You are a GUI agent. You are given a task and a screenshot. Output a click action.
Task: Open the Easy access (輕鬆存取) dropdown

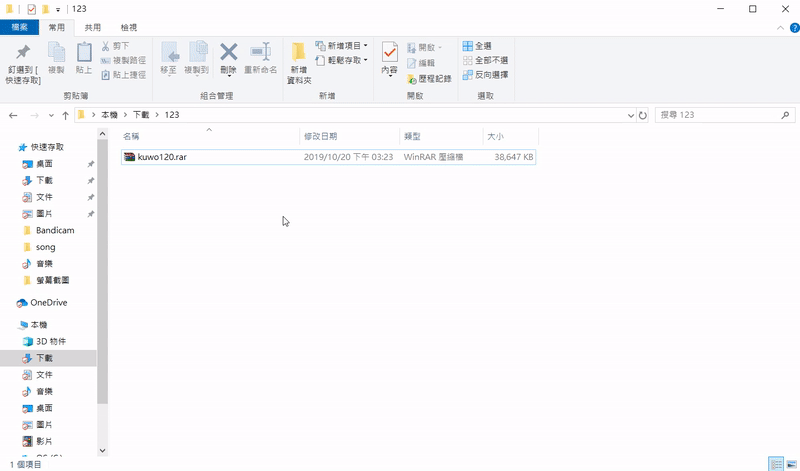[x=341, y=60]
